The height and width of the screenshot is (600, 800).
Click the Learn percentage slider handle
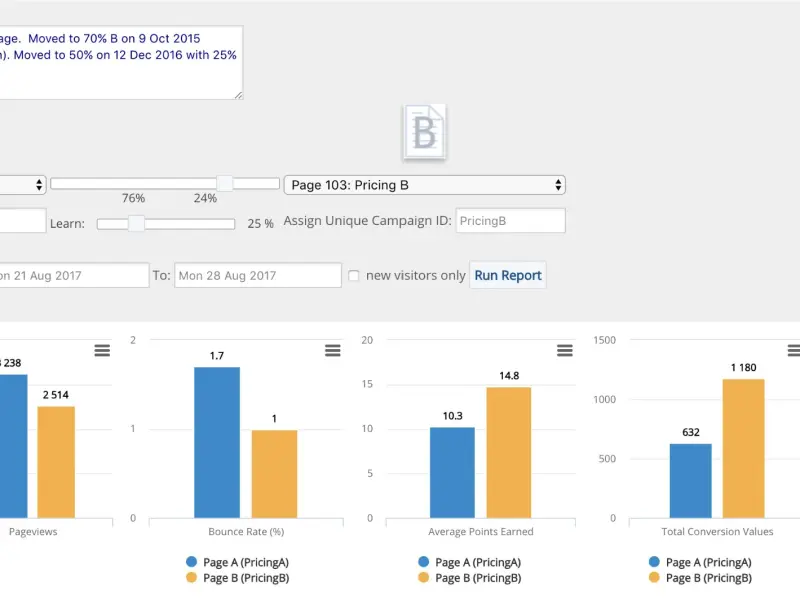(136, 223)
